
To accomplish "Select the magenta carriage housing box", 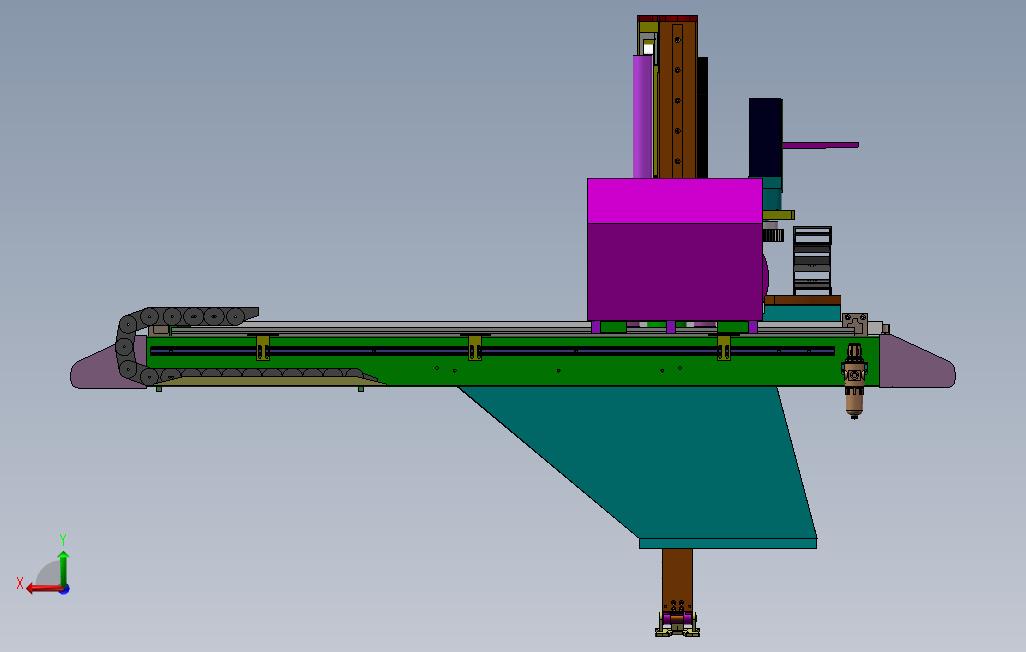I will click(675, 249).
